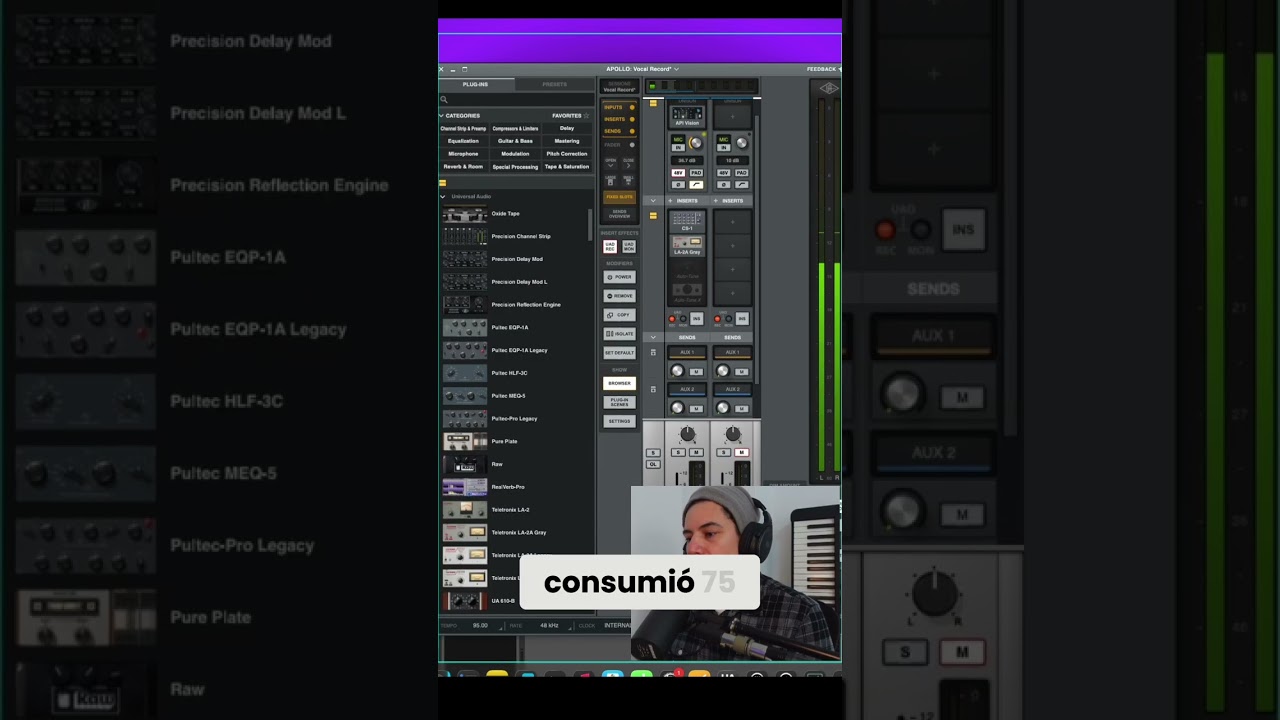Select the Oxide Tape plug-in thumbnail
Screen dimensions: 1280x720
pyautogui.click(x=465, y=214)
